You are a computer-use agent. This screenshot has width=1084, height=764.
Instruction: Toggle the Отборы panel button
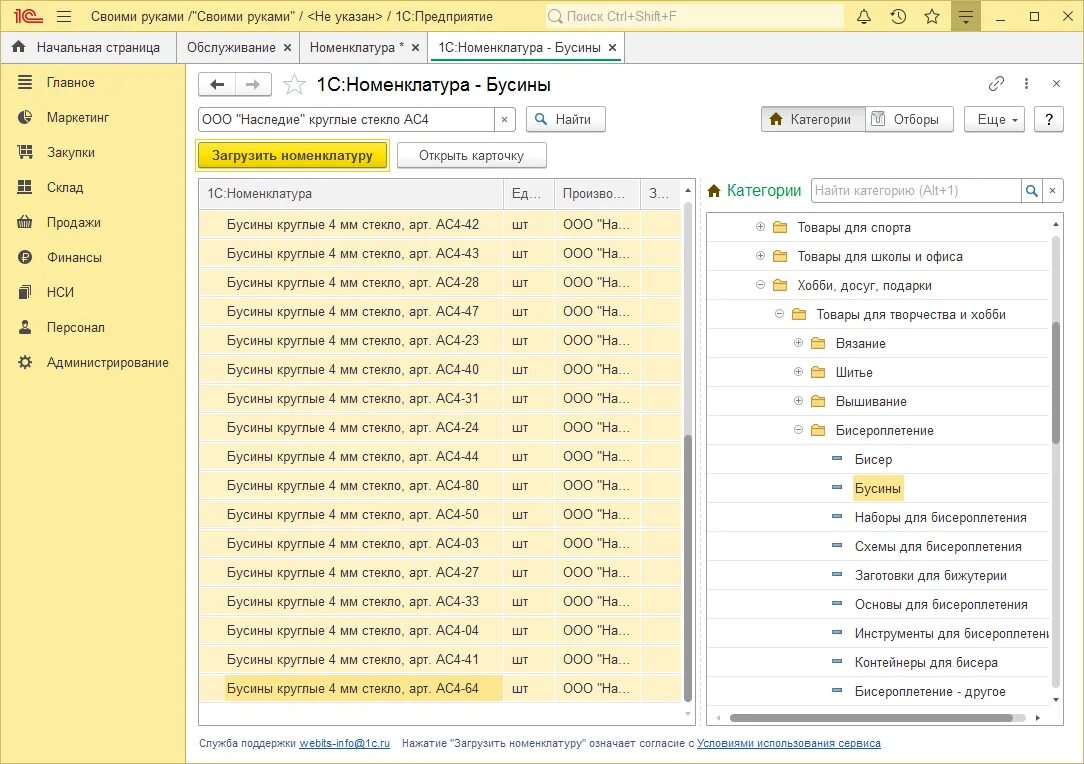[x=909, y=120]
